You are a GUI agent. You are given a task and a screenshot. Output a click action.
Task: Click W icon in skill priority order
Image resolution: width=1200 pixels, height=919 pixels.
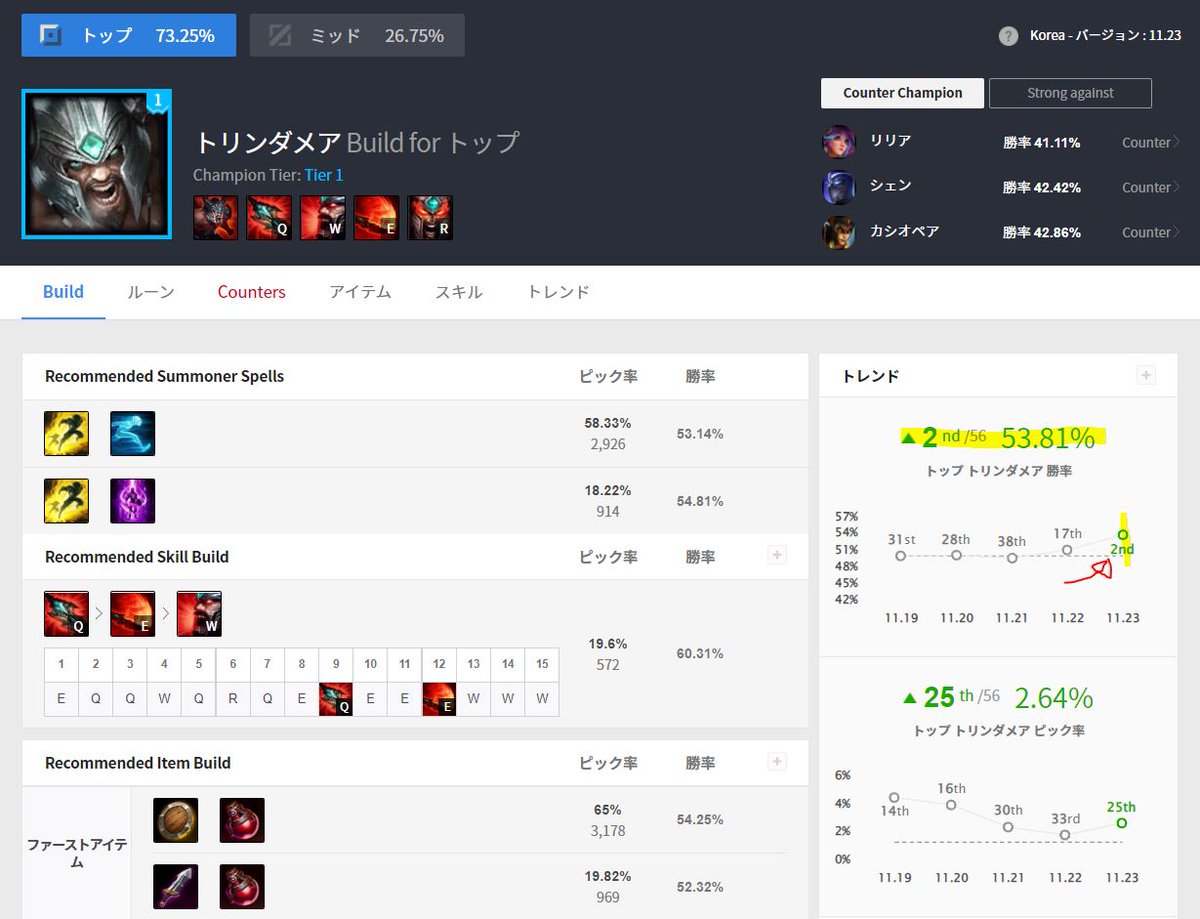[x=199, y=614]
